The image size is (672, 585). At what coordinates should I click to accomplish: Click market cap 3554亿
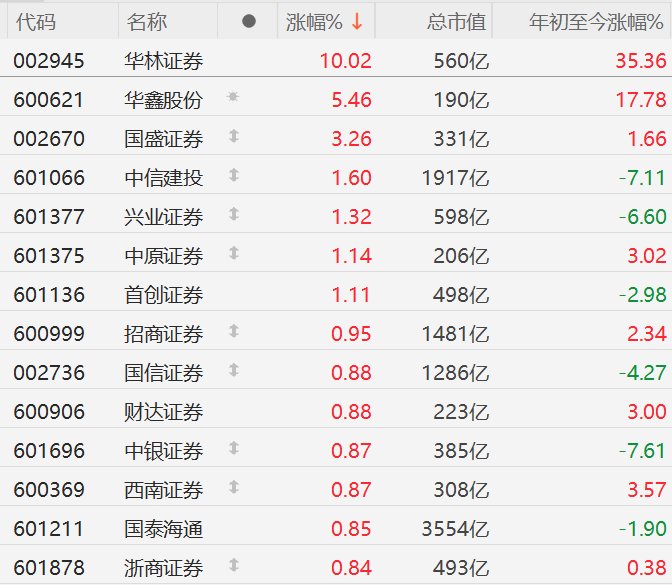456,529
